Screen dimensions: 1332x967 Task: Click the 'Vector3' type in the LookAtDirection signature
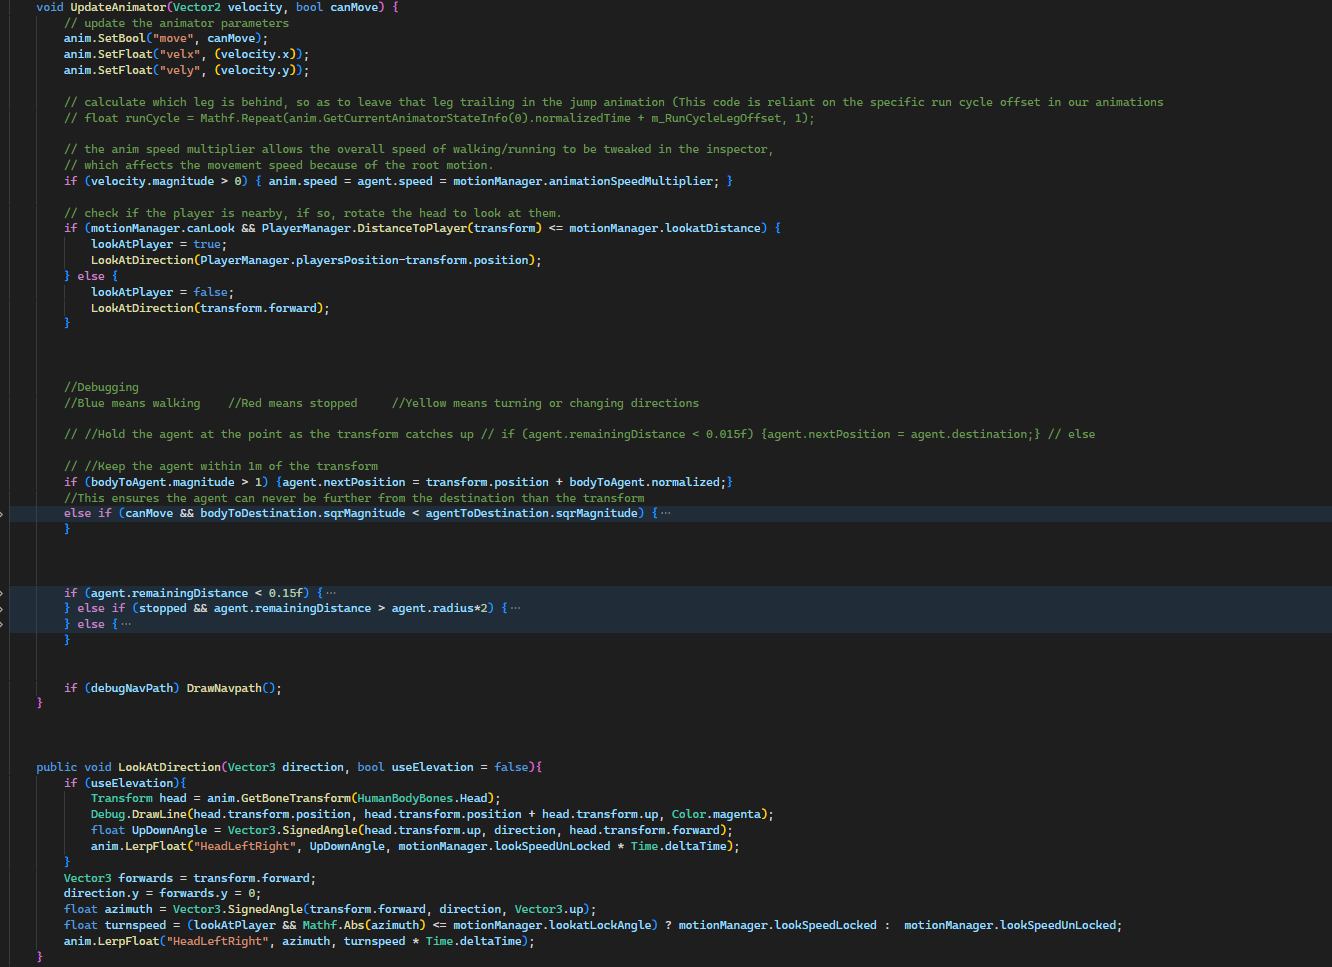pos(251,768)
